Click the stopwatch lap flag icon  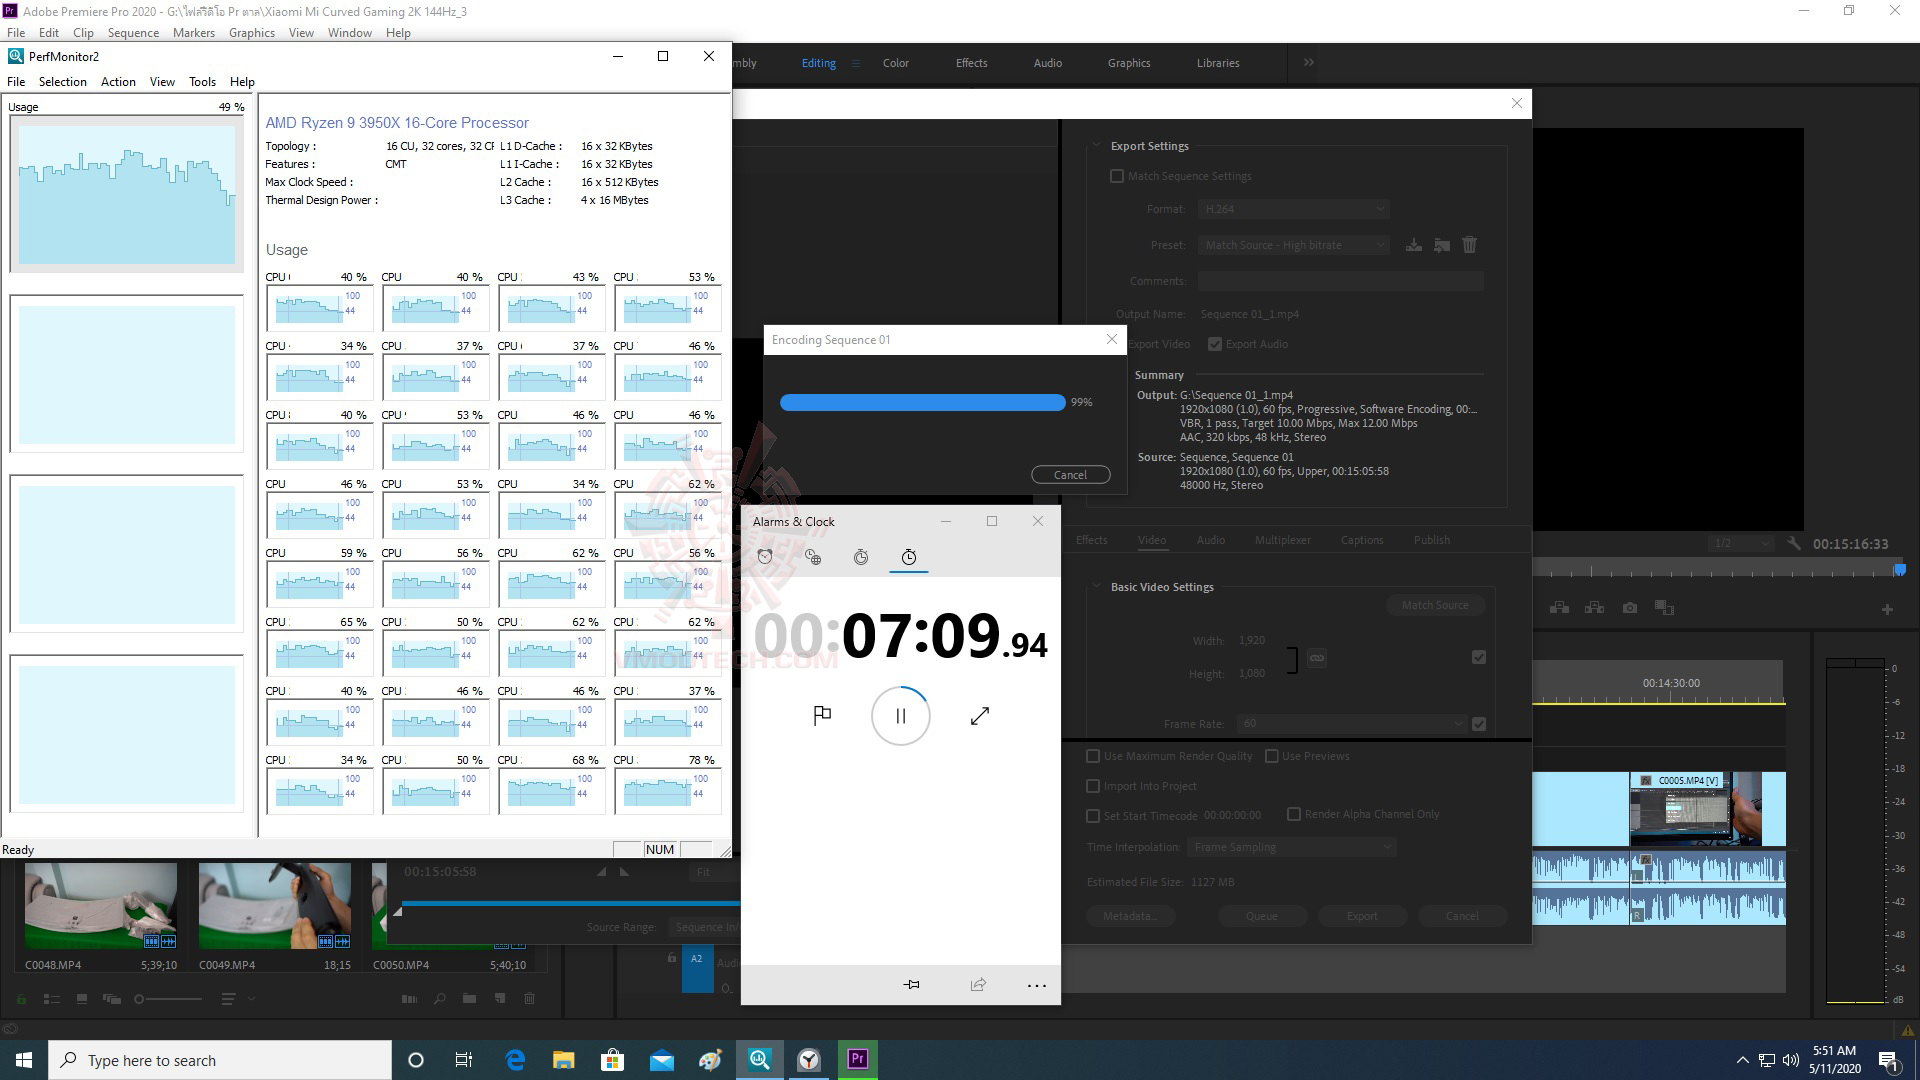822,715
